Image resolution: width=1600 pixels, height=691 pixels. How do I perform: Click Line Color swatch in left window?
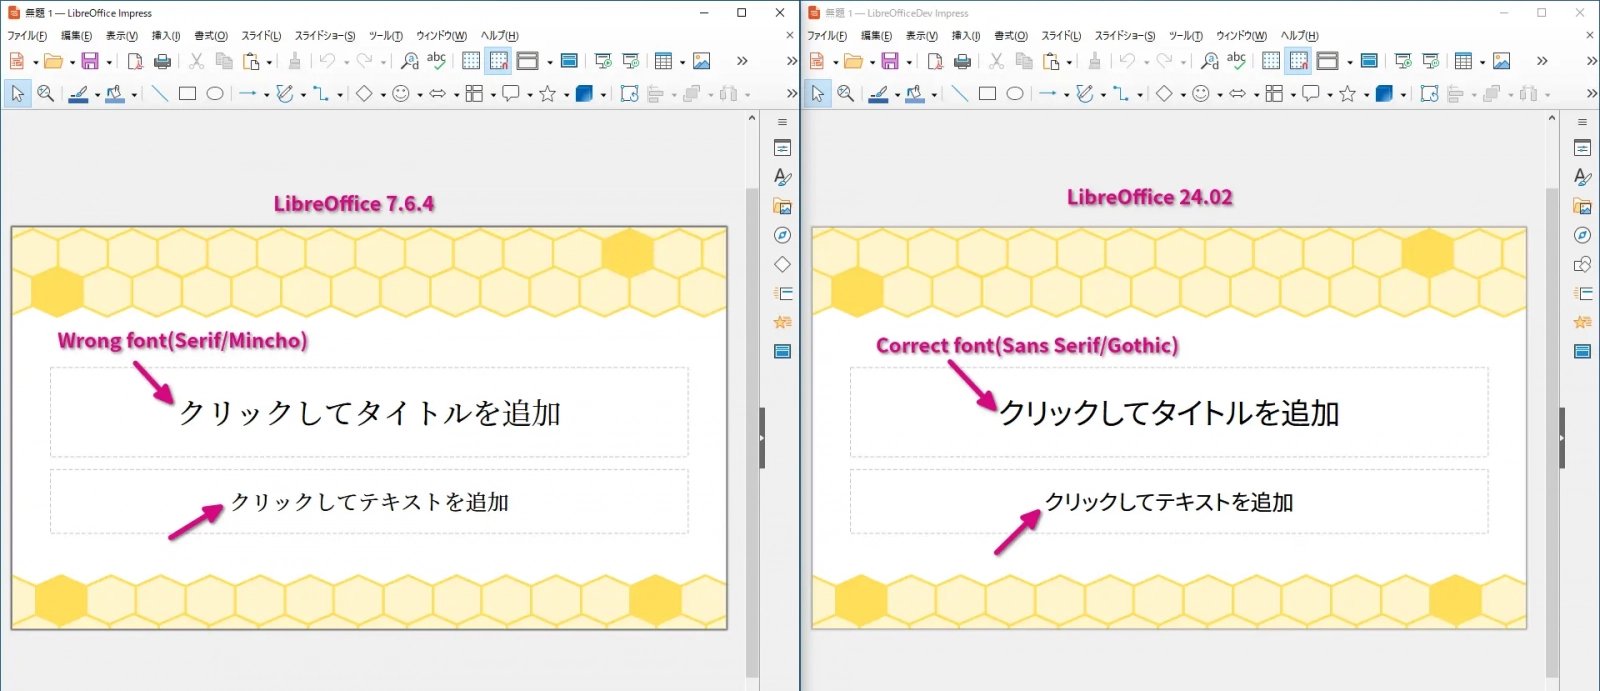tap(79, 94)
